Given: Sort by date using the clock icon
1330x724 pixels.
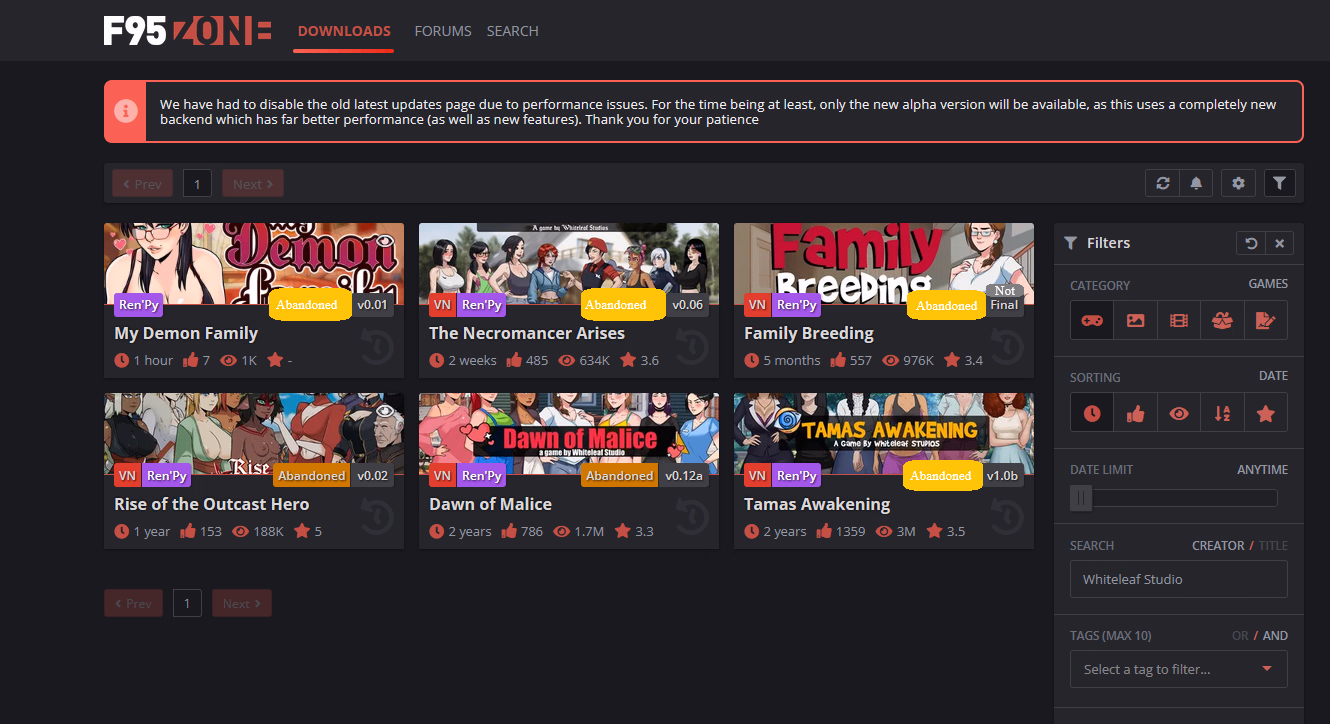Looking at the screenshot, I should point(1092,413).
